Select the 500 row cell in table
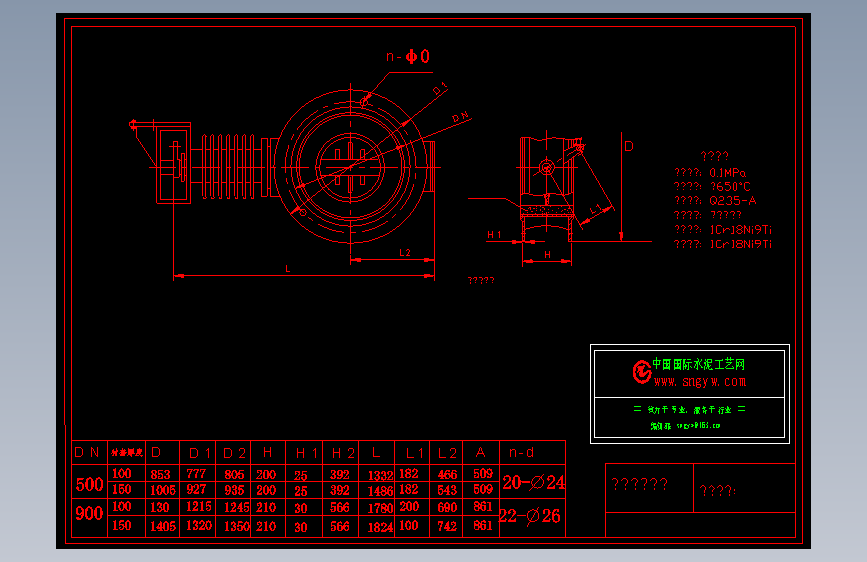The image size is (867, 562). [x=90, y=485]
